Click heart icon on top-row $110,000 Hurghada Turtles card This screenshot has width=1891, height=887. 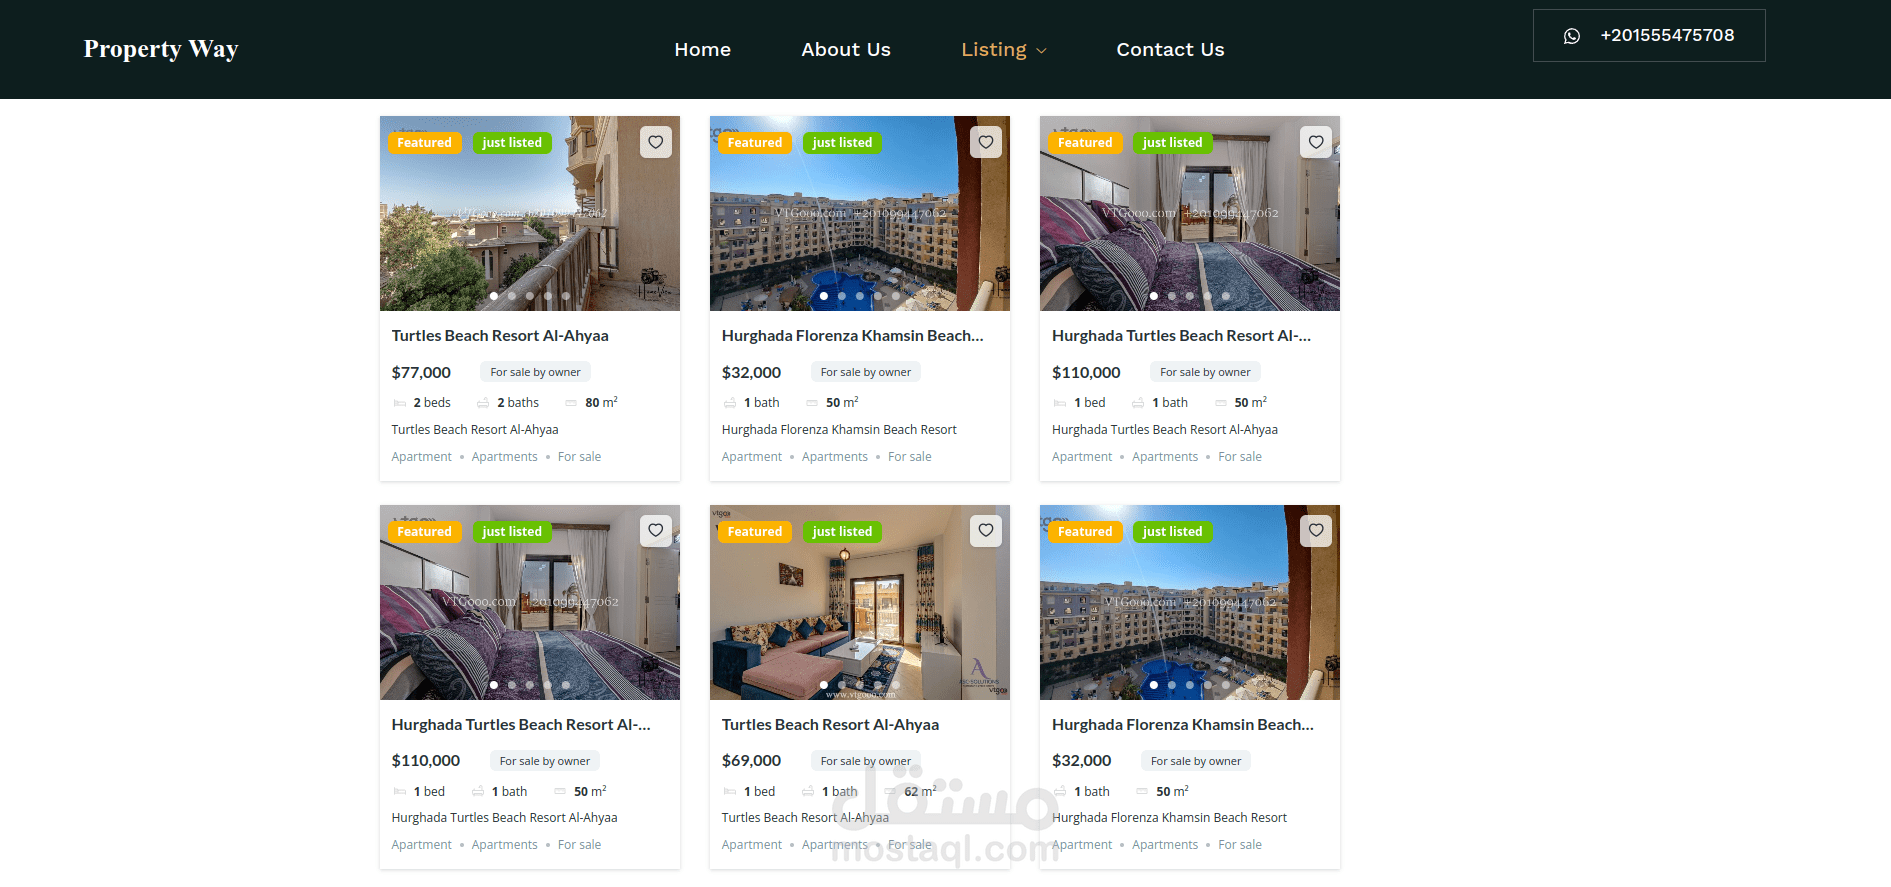[1316, 142]
